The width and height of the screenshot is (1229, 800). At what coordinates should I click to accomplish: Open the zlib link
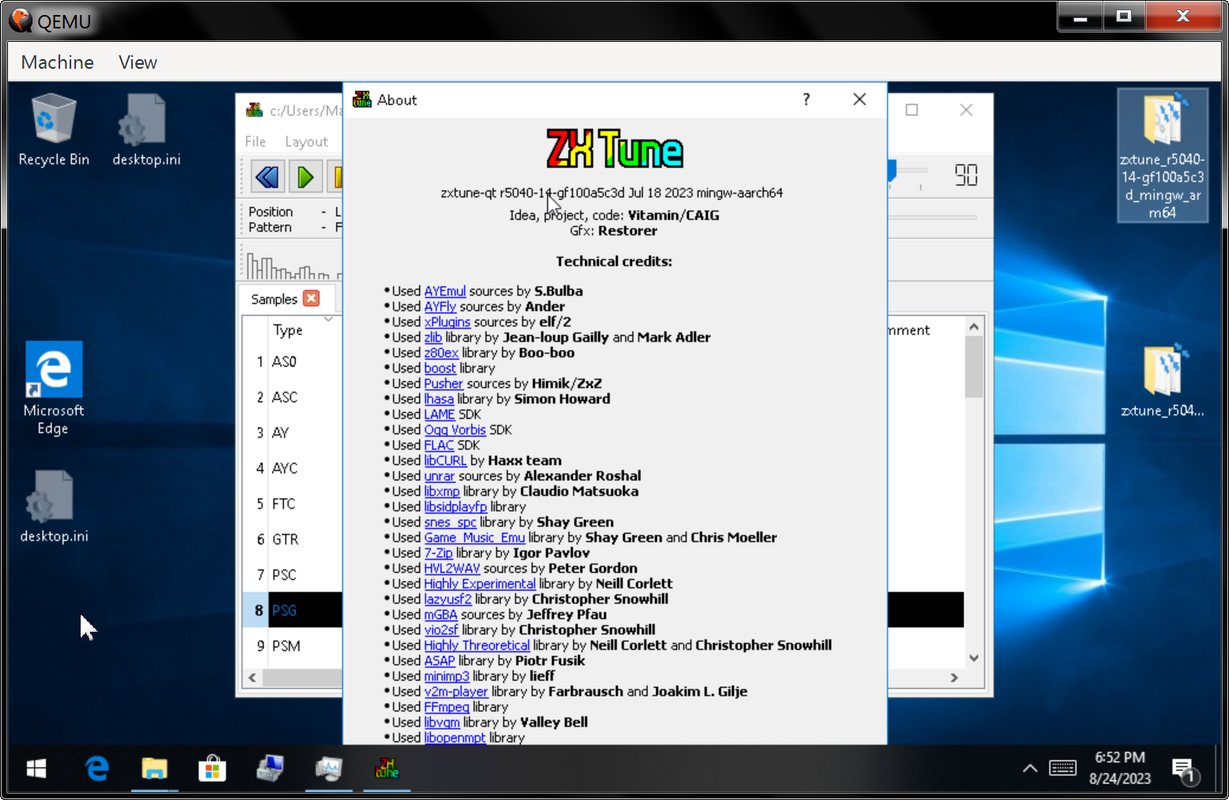tap(433, 337)
